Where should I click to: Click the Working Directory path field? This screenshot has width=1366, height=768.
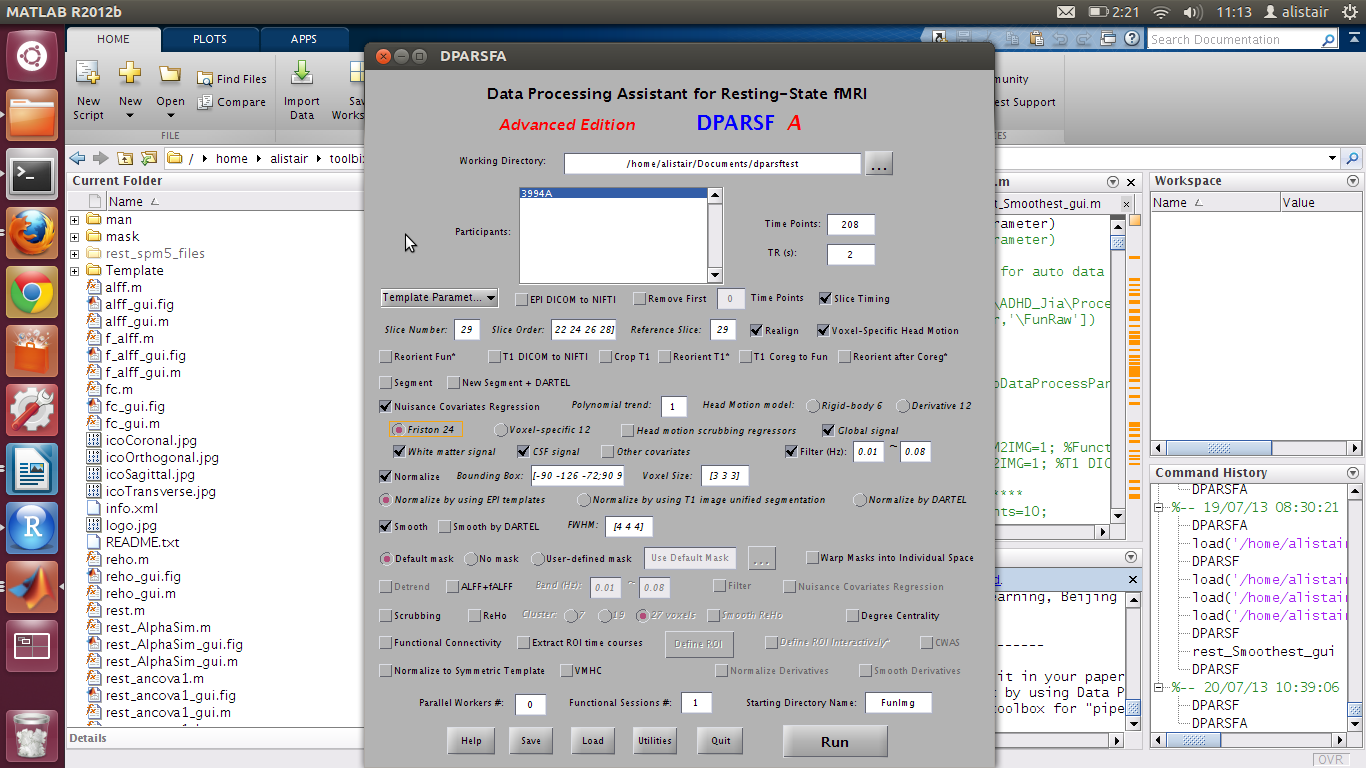[712, 163]
